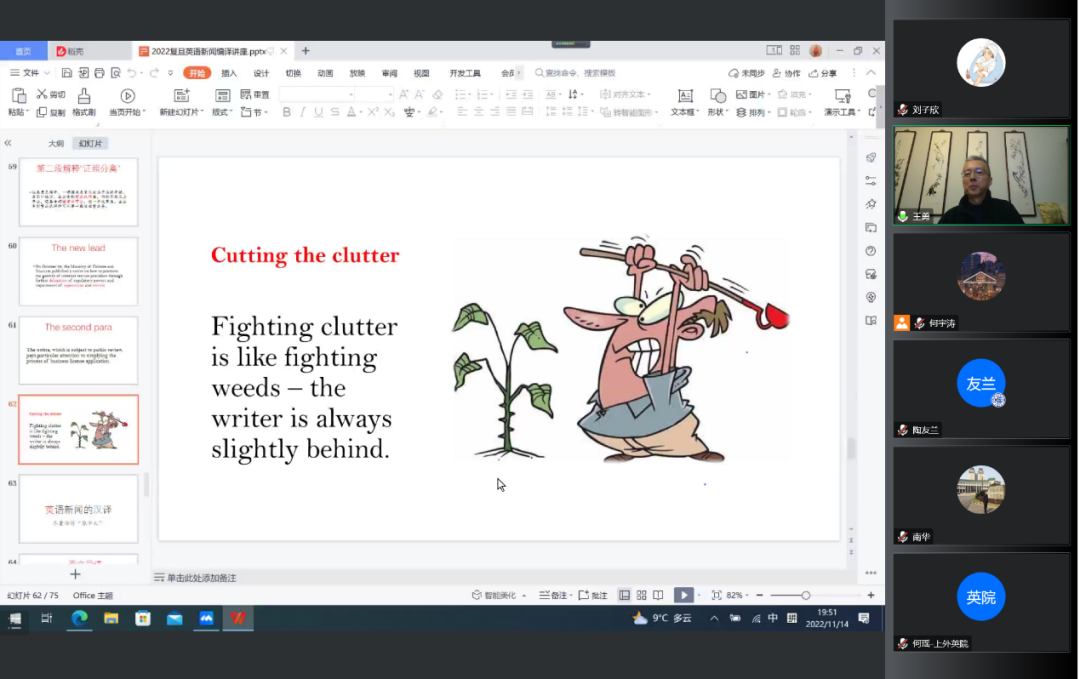Open Microsoft Edge from the taskbar
Screen dimensions: 1080x679
pyautogui.click(x=79, y=618)
